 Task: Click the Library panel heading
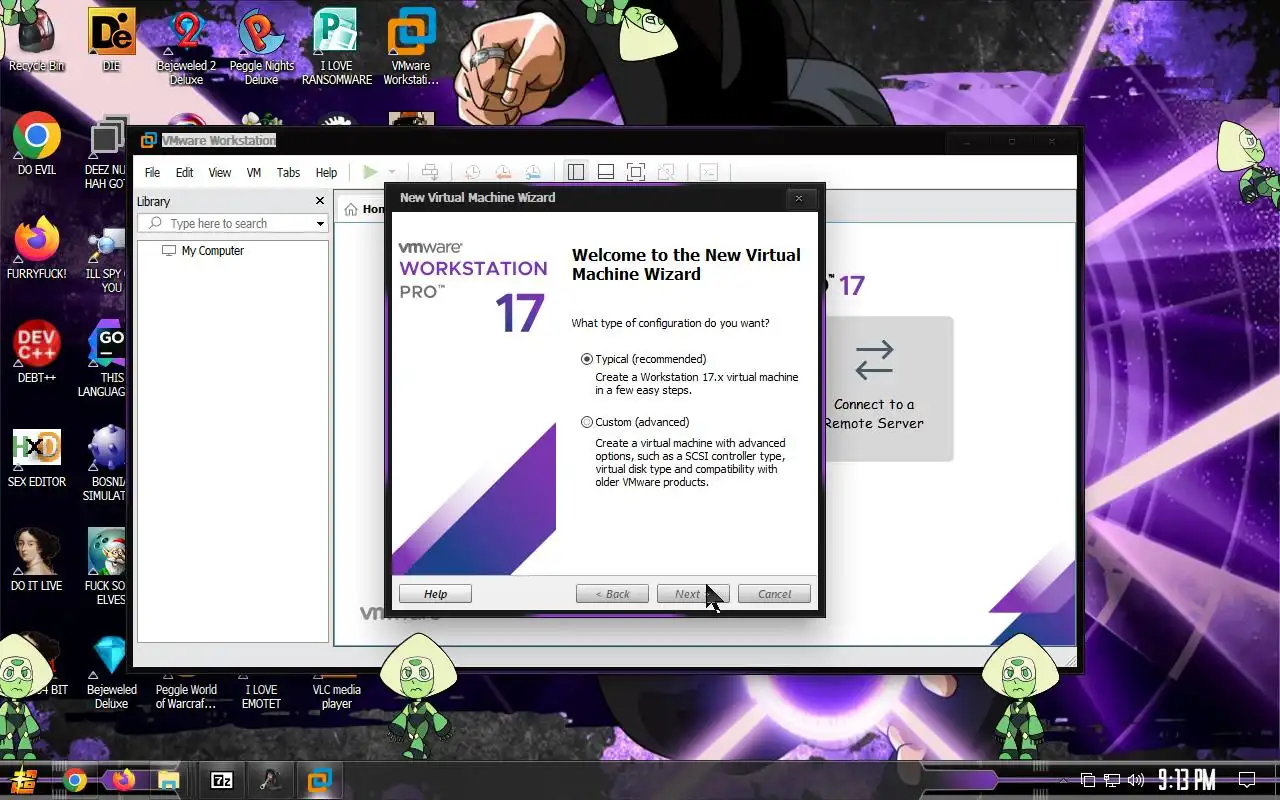pos(153,202)
